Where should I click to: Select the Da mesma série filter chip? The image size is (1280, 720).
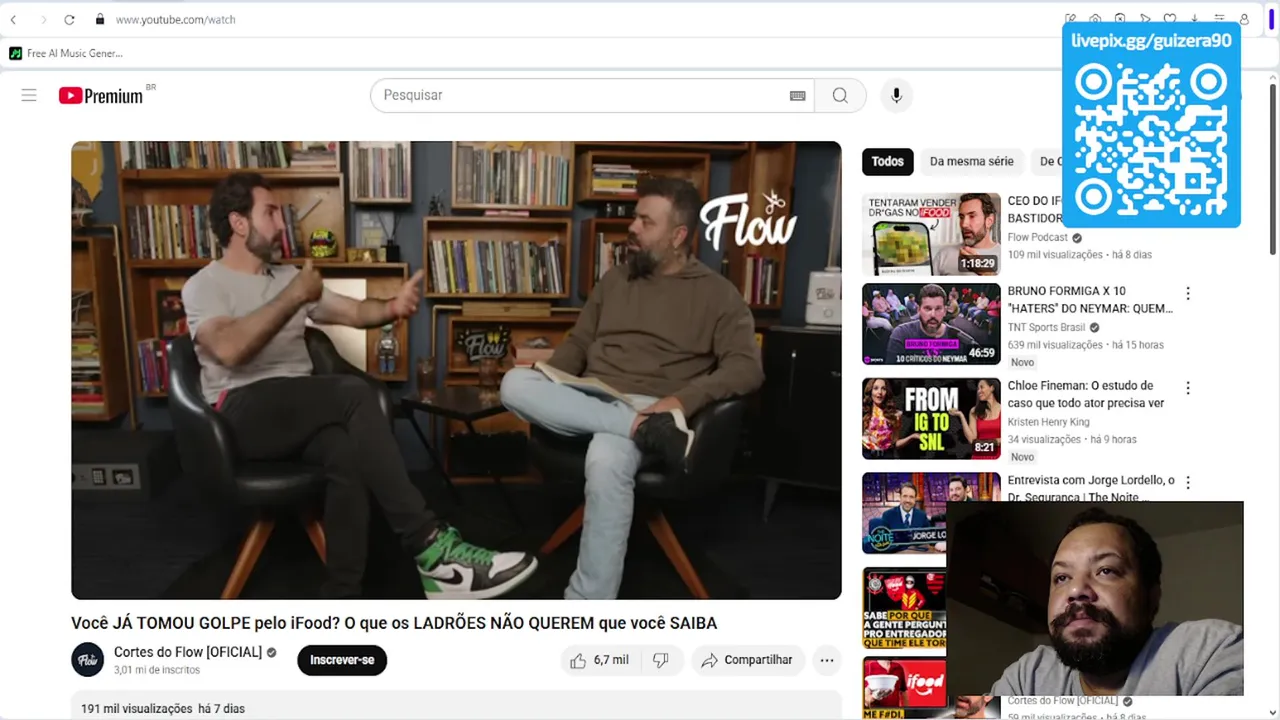tap(971, 161)
